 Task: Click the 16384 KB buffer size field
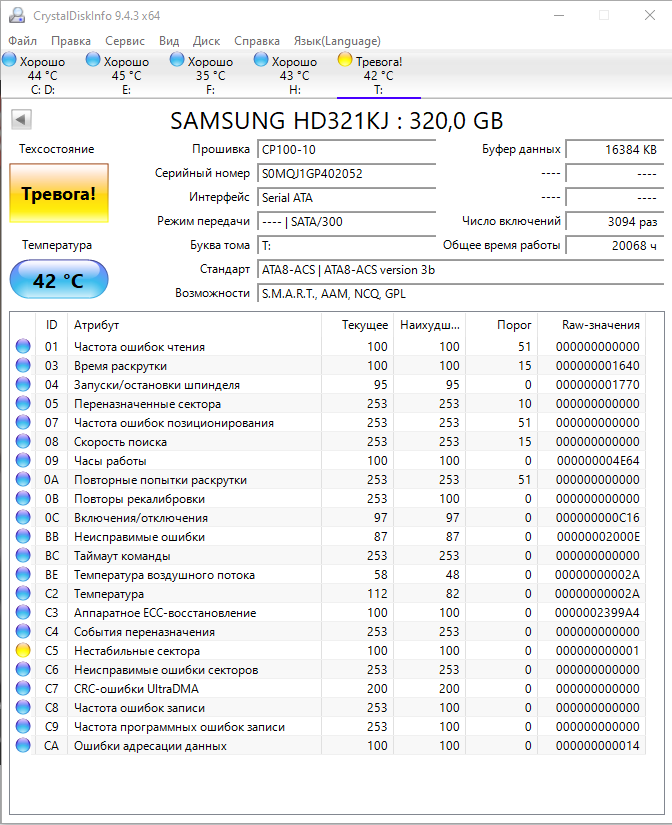click(615, 149)
